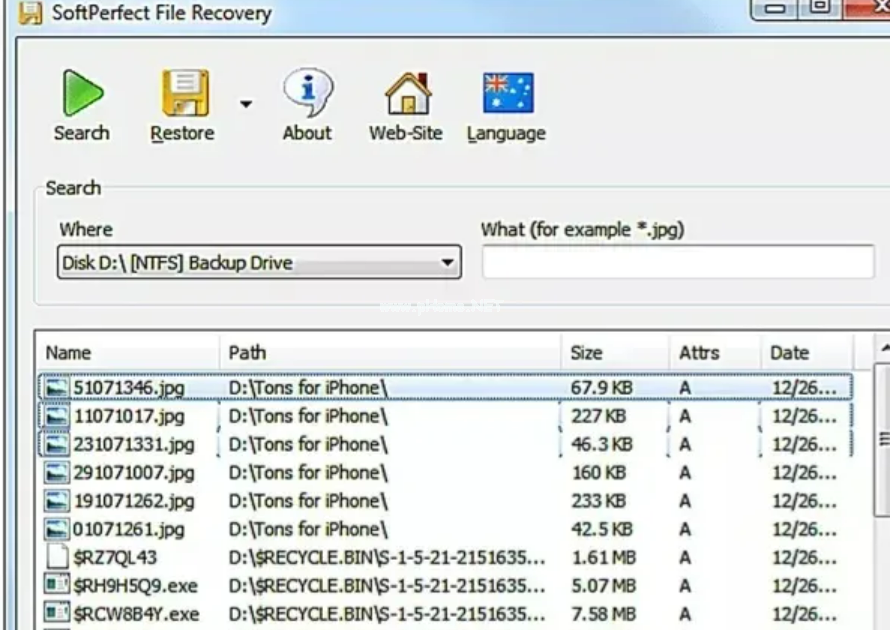The image size is (892, 630).
Task: Select file 11071017.jpg
Action: [x=129, y=417]
